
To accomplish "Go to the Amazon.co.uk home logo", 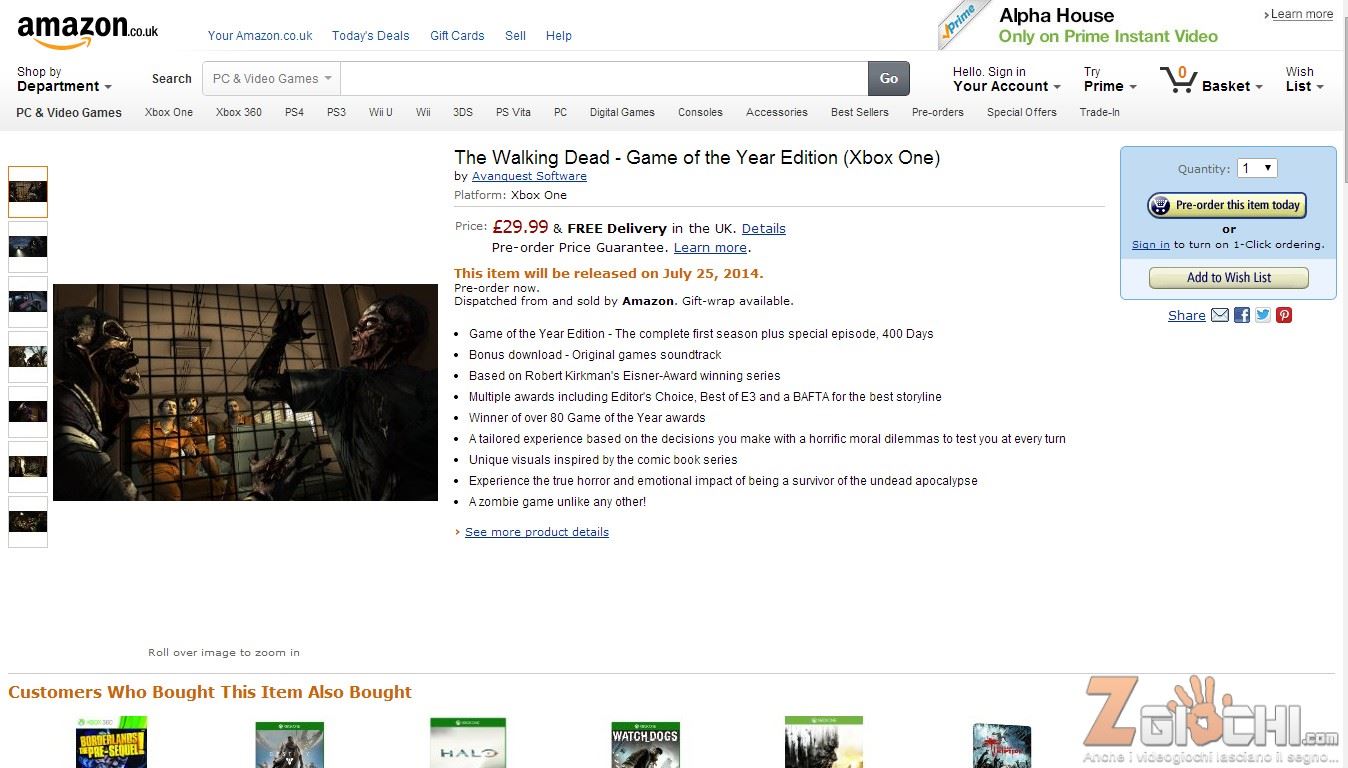I will pos(87,31).
